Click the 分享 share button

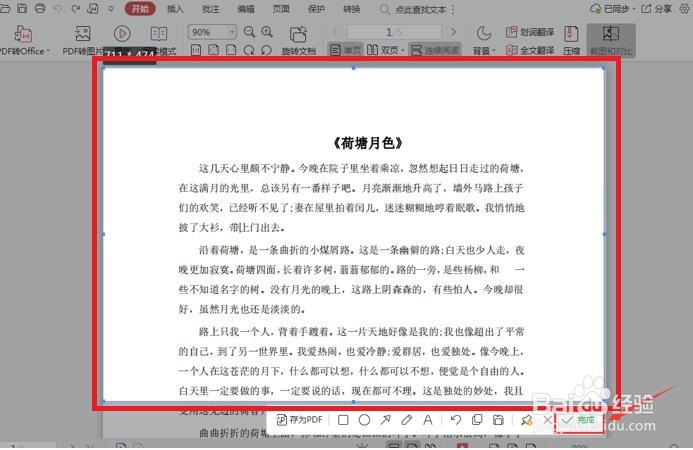[657, 9]
